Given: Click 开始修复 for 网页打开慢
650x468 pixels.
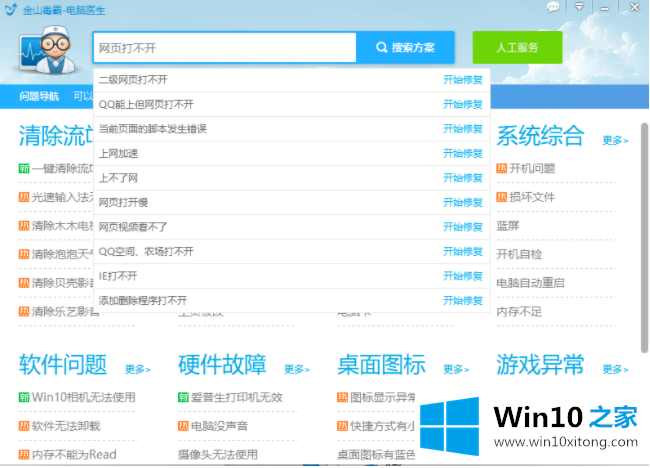Looking at the screenshot, I should pyautogui.click(x=463, y=202).
